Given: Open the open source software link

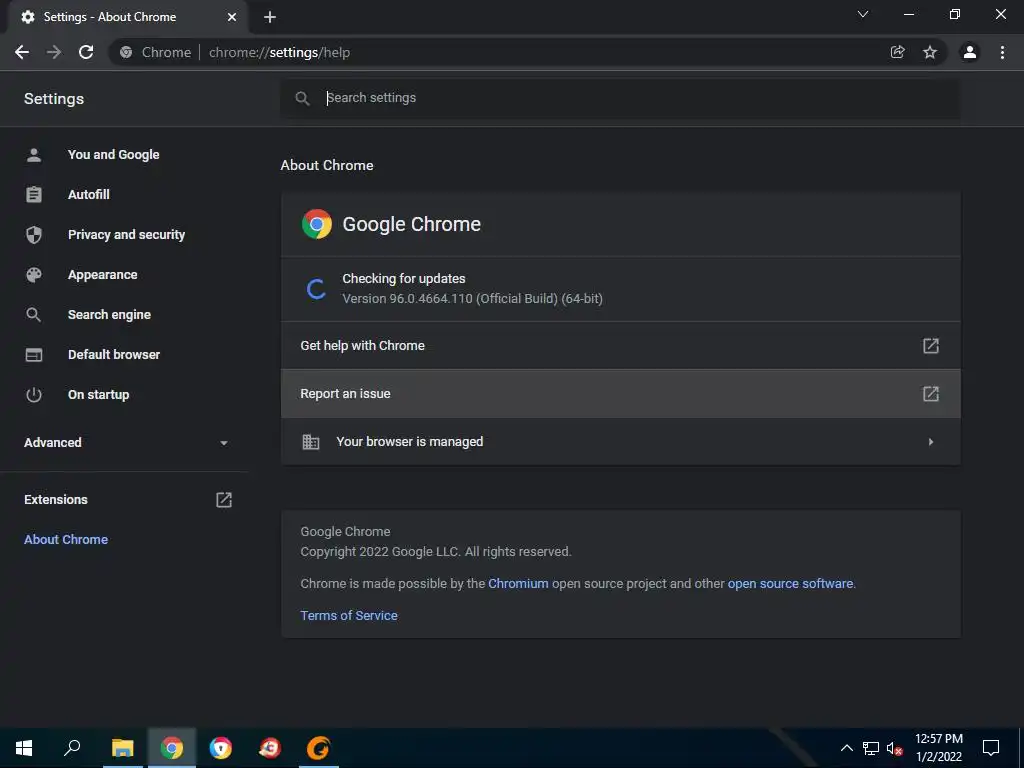Looking at the screenshot, I should 790,584.
